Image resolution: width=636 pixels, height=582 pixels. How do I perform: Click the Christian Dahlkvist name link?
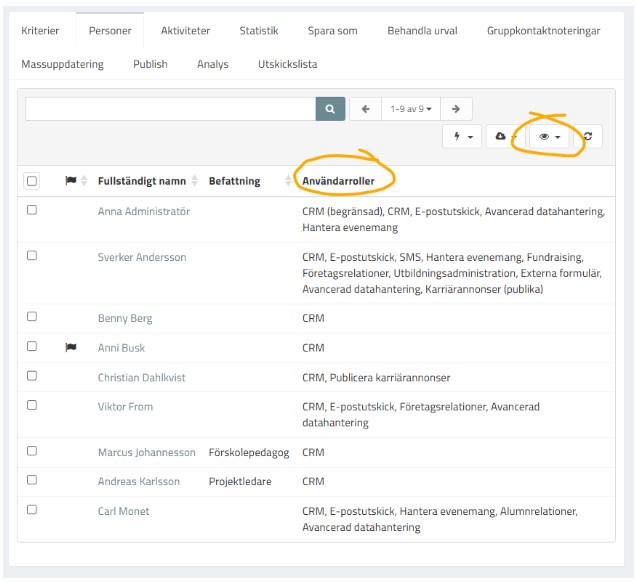pos(141,378)
